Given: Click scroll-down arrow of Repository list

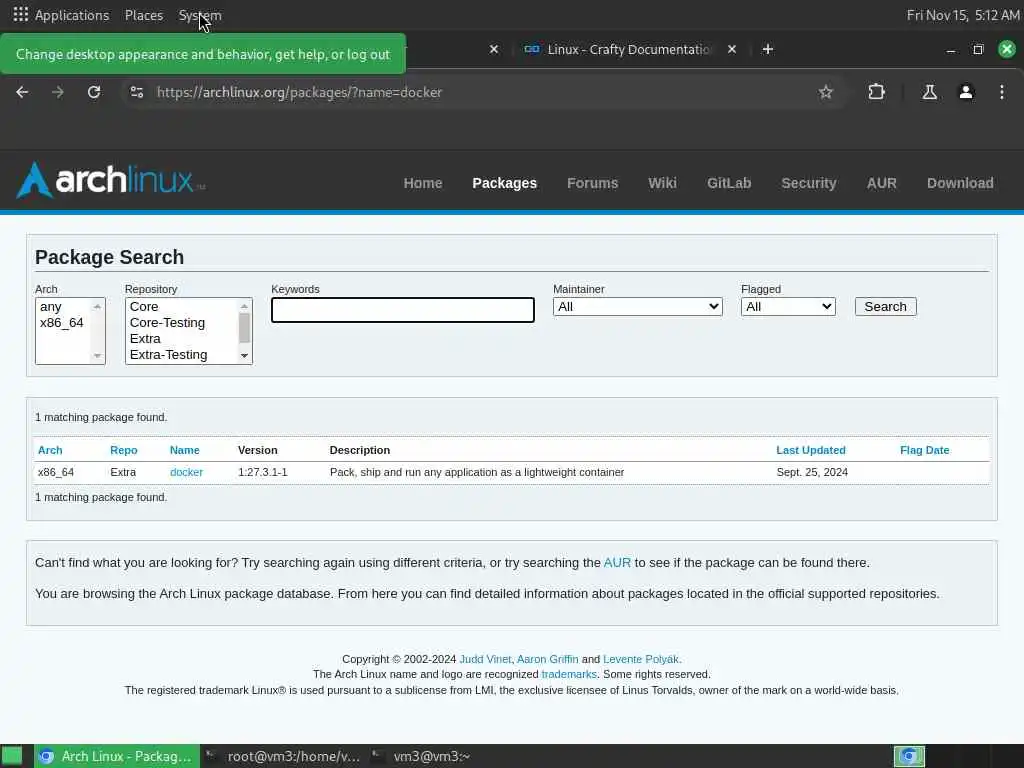Looking at the screenshot, I should 244,356.
